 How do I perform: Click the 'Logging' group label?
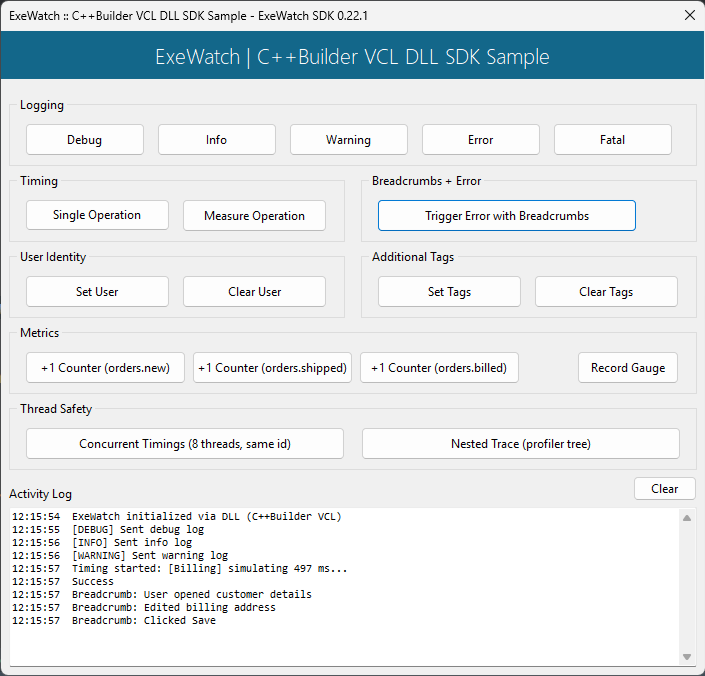tap(42, 105)
